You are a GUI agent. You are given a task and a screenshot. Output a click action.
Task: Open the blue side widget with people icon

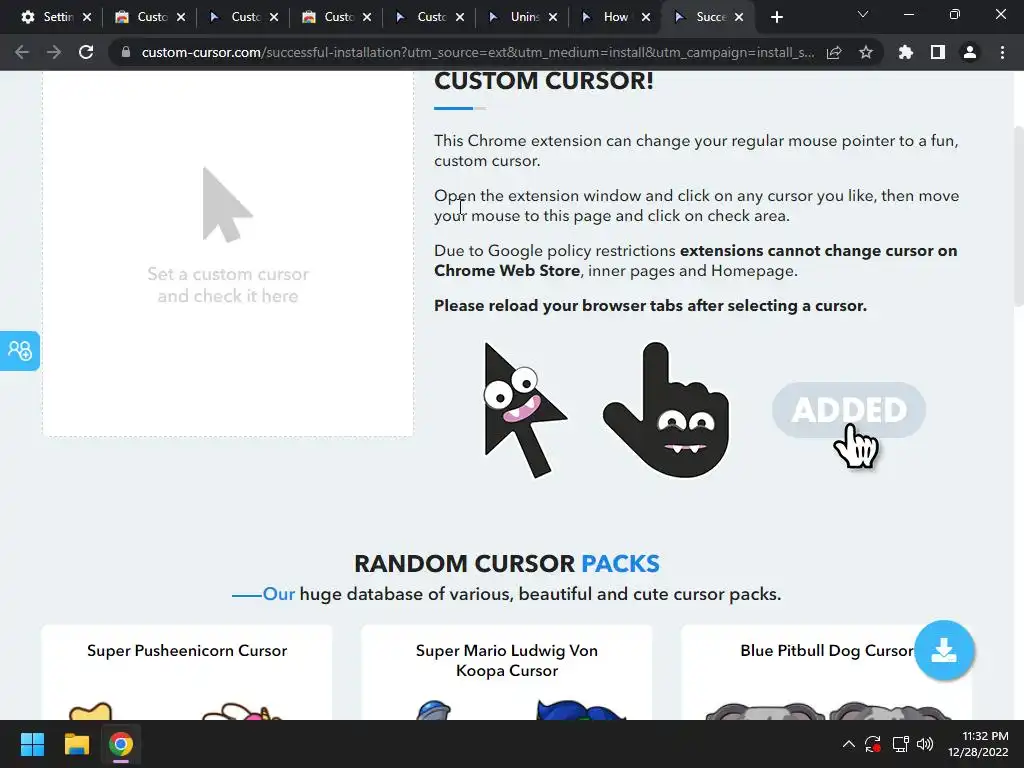coord(20,351)
